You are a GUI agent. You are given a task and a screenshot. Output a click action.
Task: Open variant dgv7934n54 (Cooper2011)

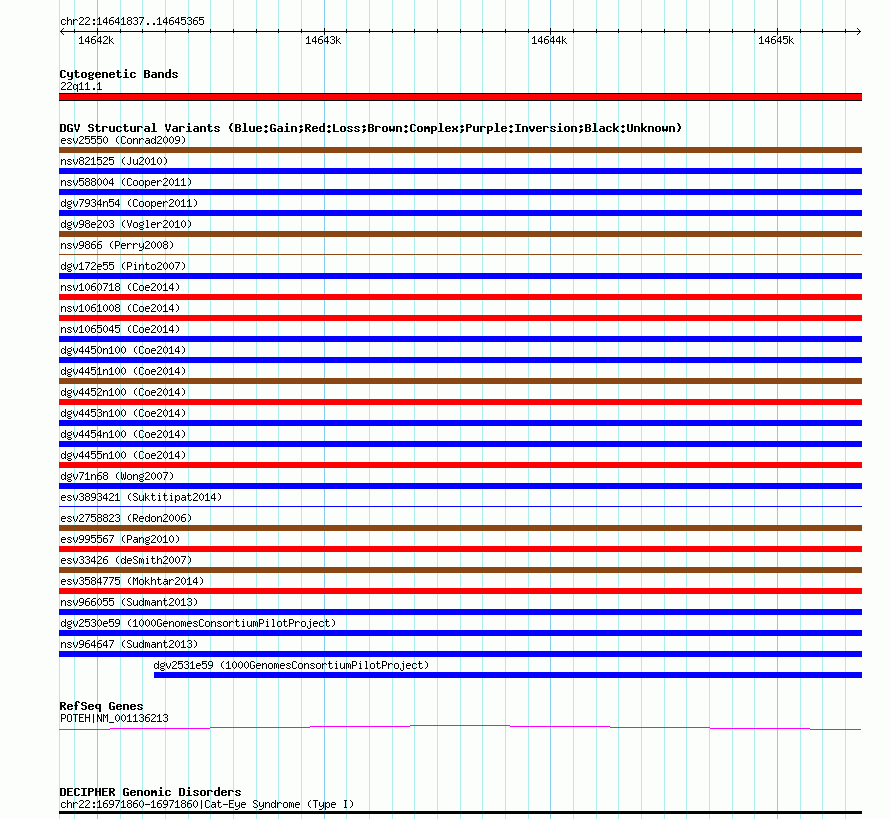coord(129,203)
